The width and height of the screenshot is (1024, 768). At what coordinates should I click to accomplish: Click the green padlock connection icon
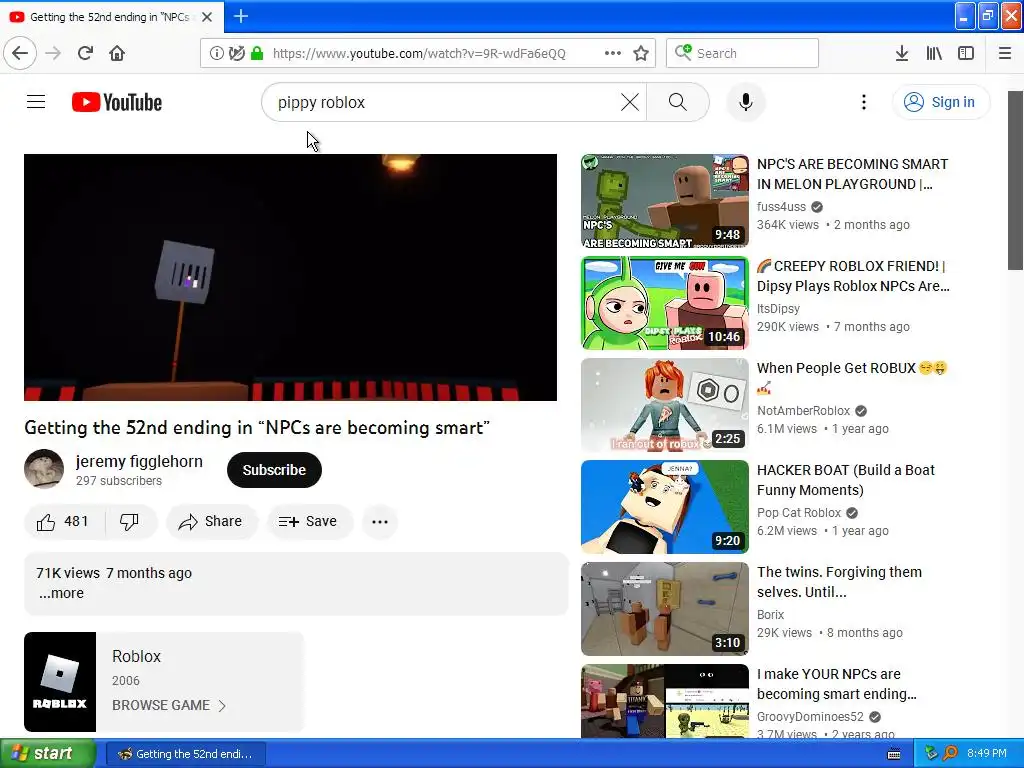(x=257, y=53)
